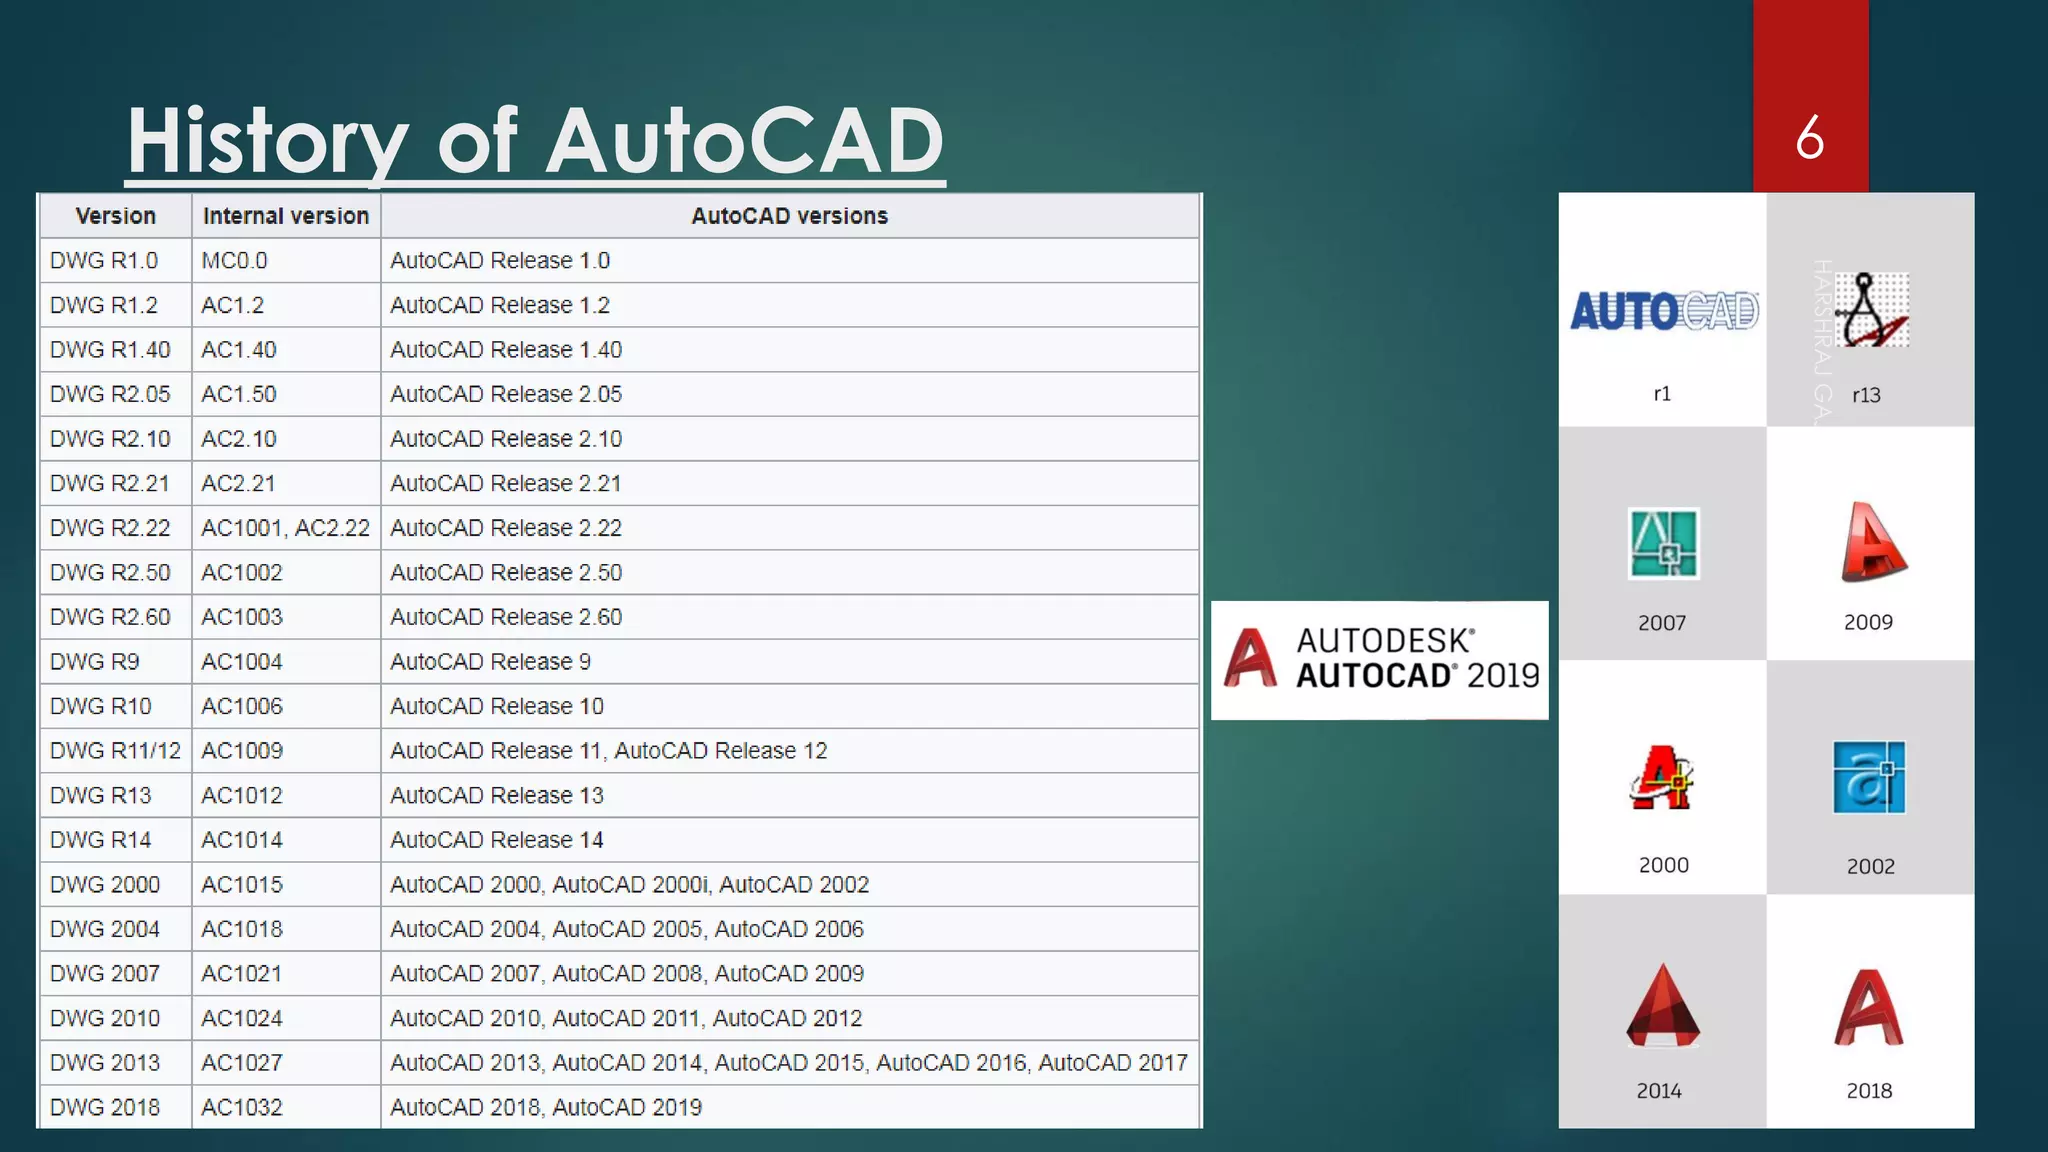Select the AC2.21 cell
2048x1152 pixels.
pyautogui.click(x=286, y=483)
